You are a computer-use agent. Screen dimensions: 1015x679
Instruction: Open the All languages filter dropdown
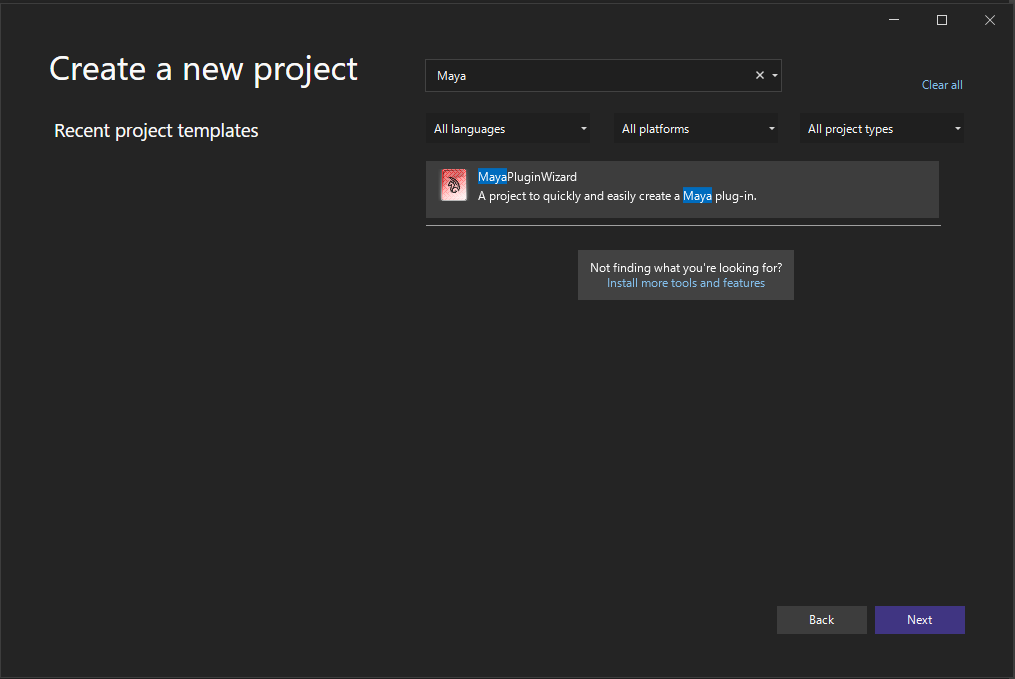click(507, 129)
